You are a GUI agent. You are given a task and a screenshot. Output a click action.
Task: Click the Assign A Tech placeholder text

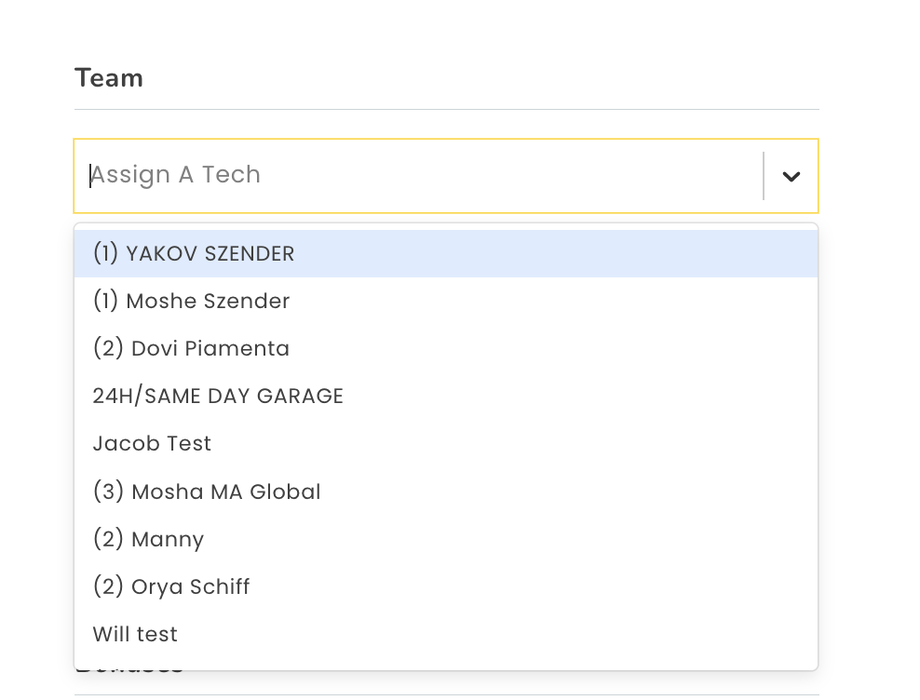click(x=177, y=175)
